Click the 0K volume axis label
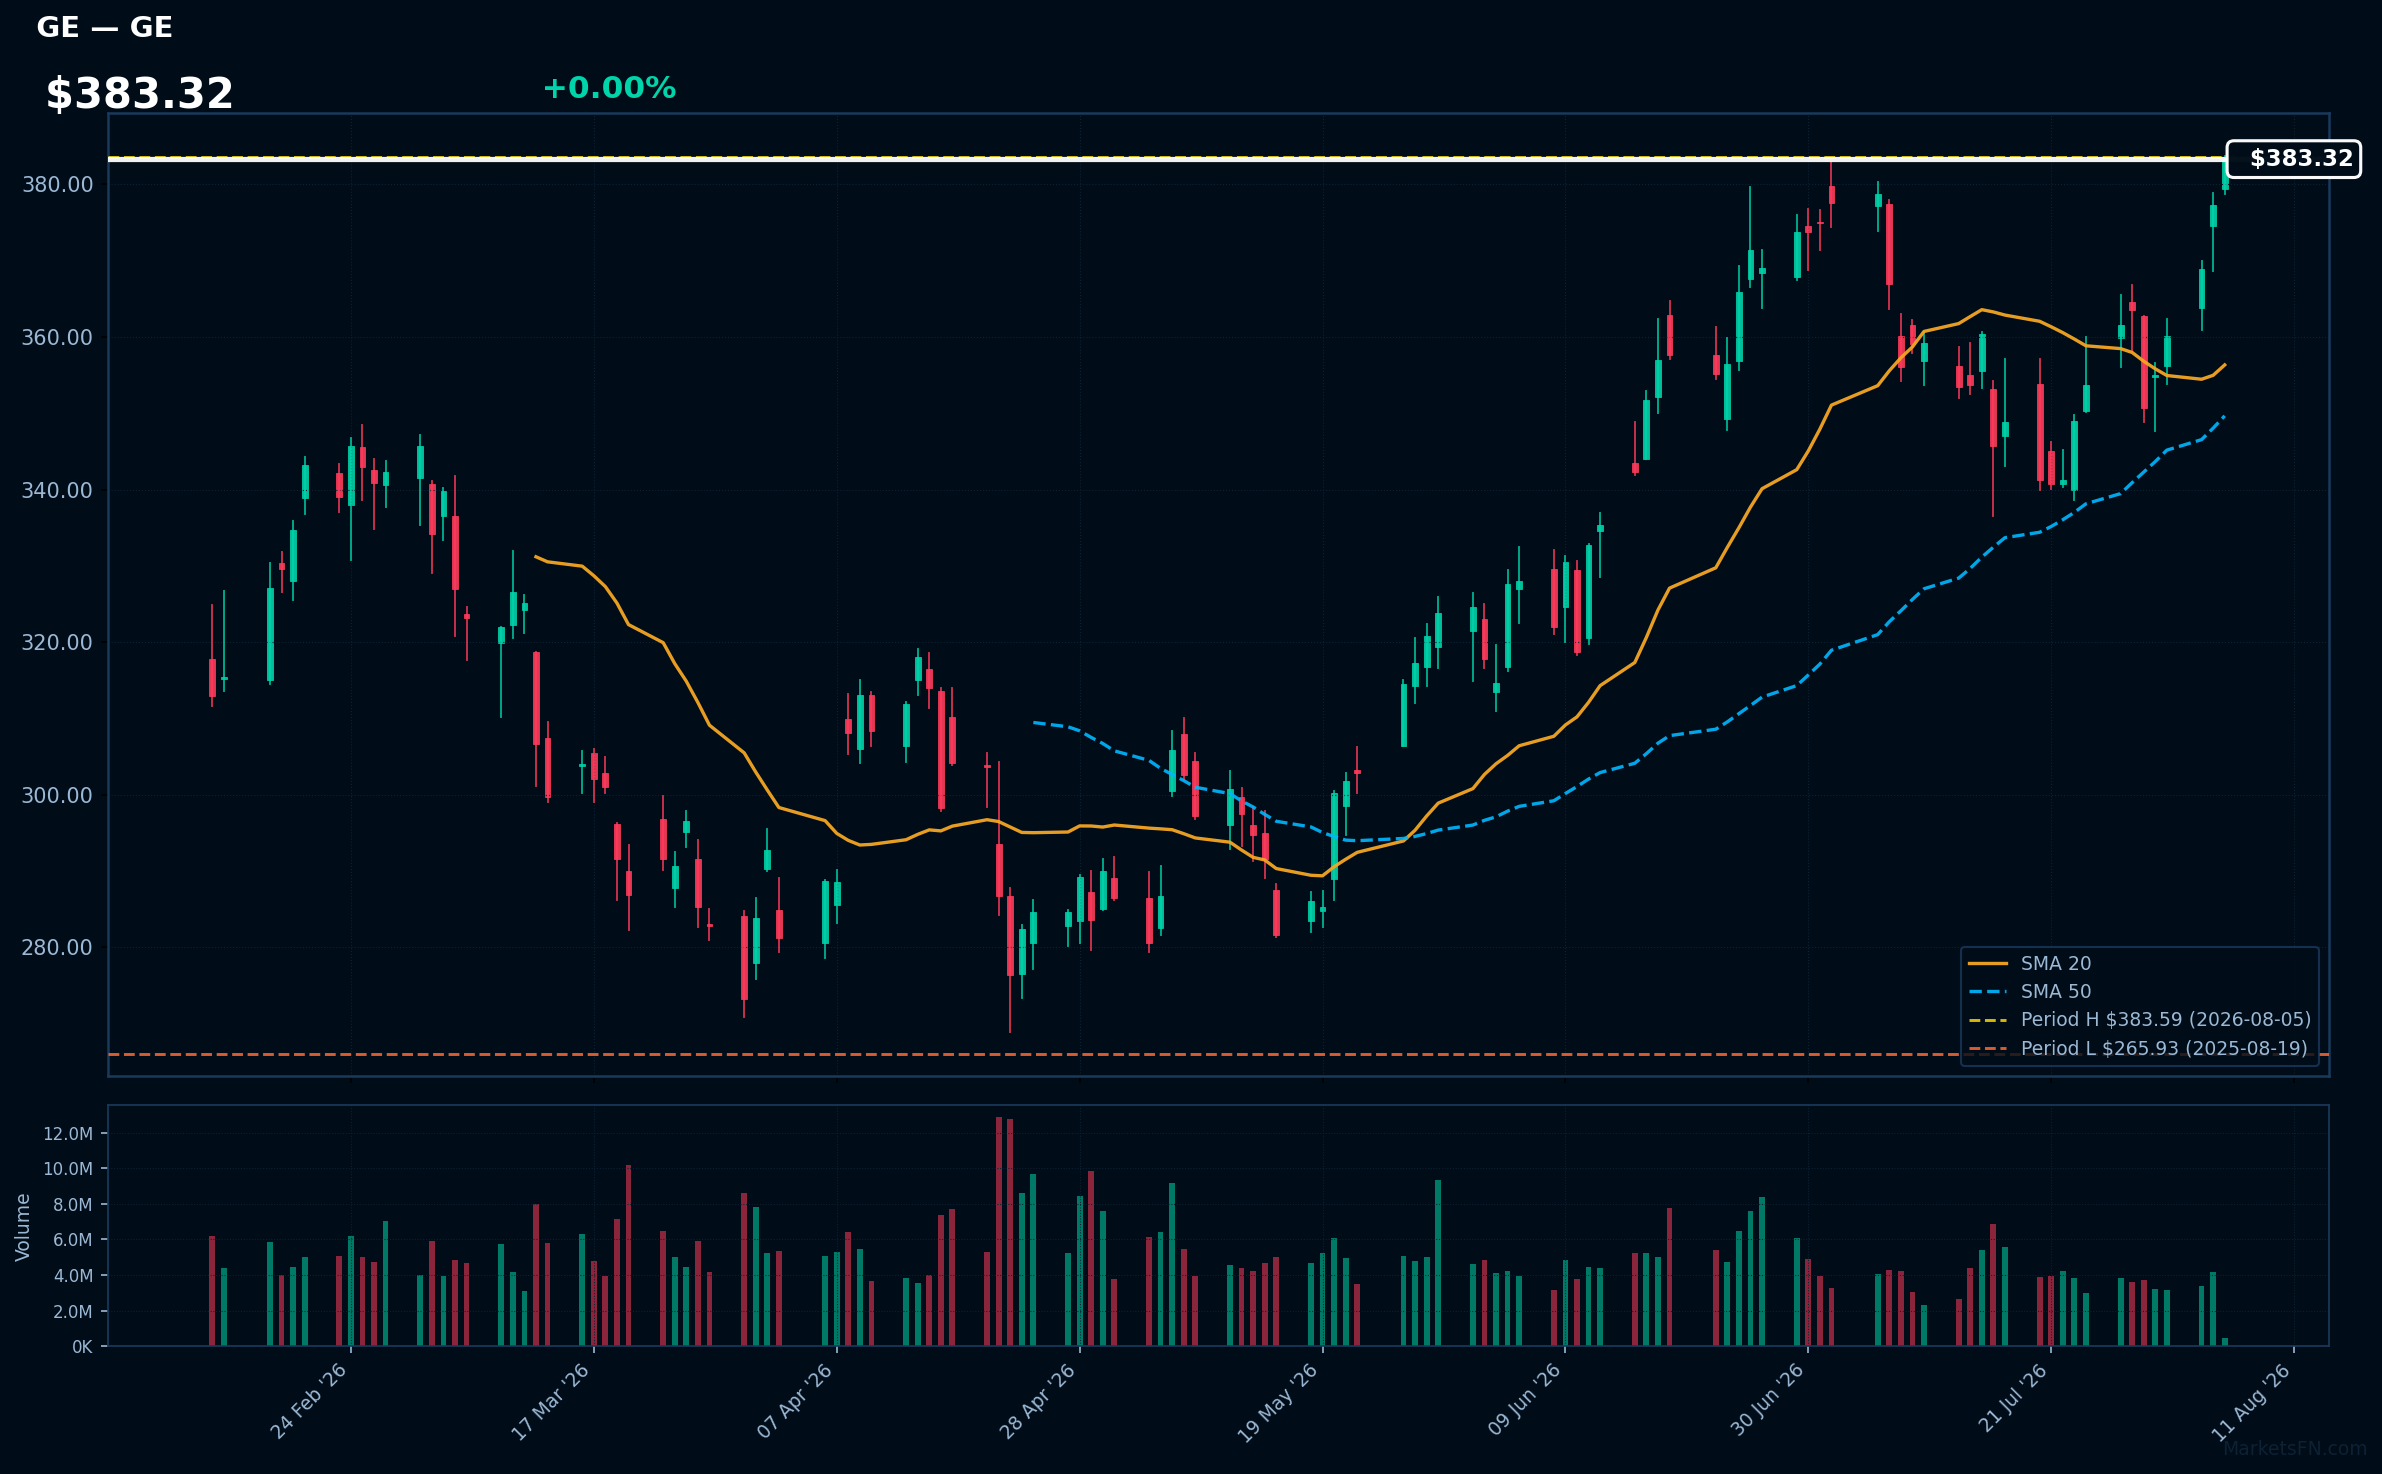The width and height of the screenshot is (2382, 1474). pyautogui.click(x=82, y=1347)
